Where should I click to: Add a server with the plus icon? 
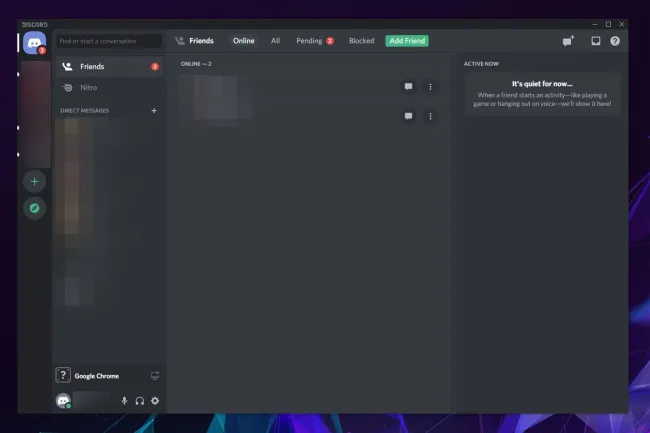point(34,181)
